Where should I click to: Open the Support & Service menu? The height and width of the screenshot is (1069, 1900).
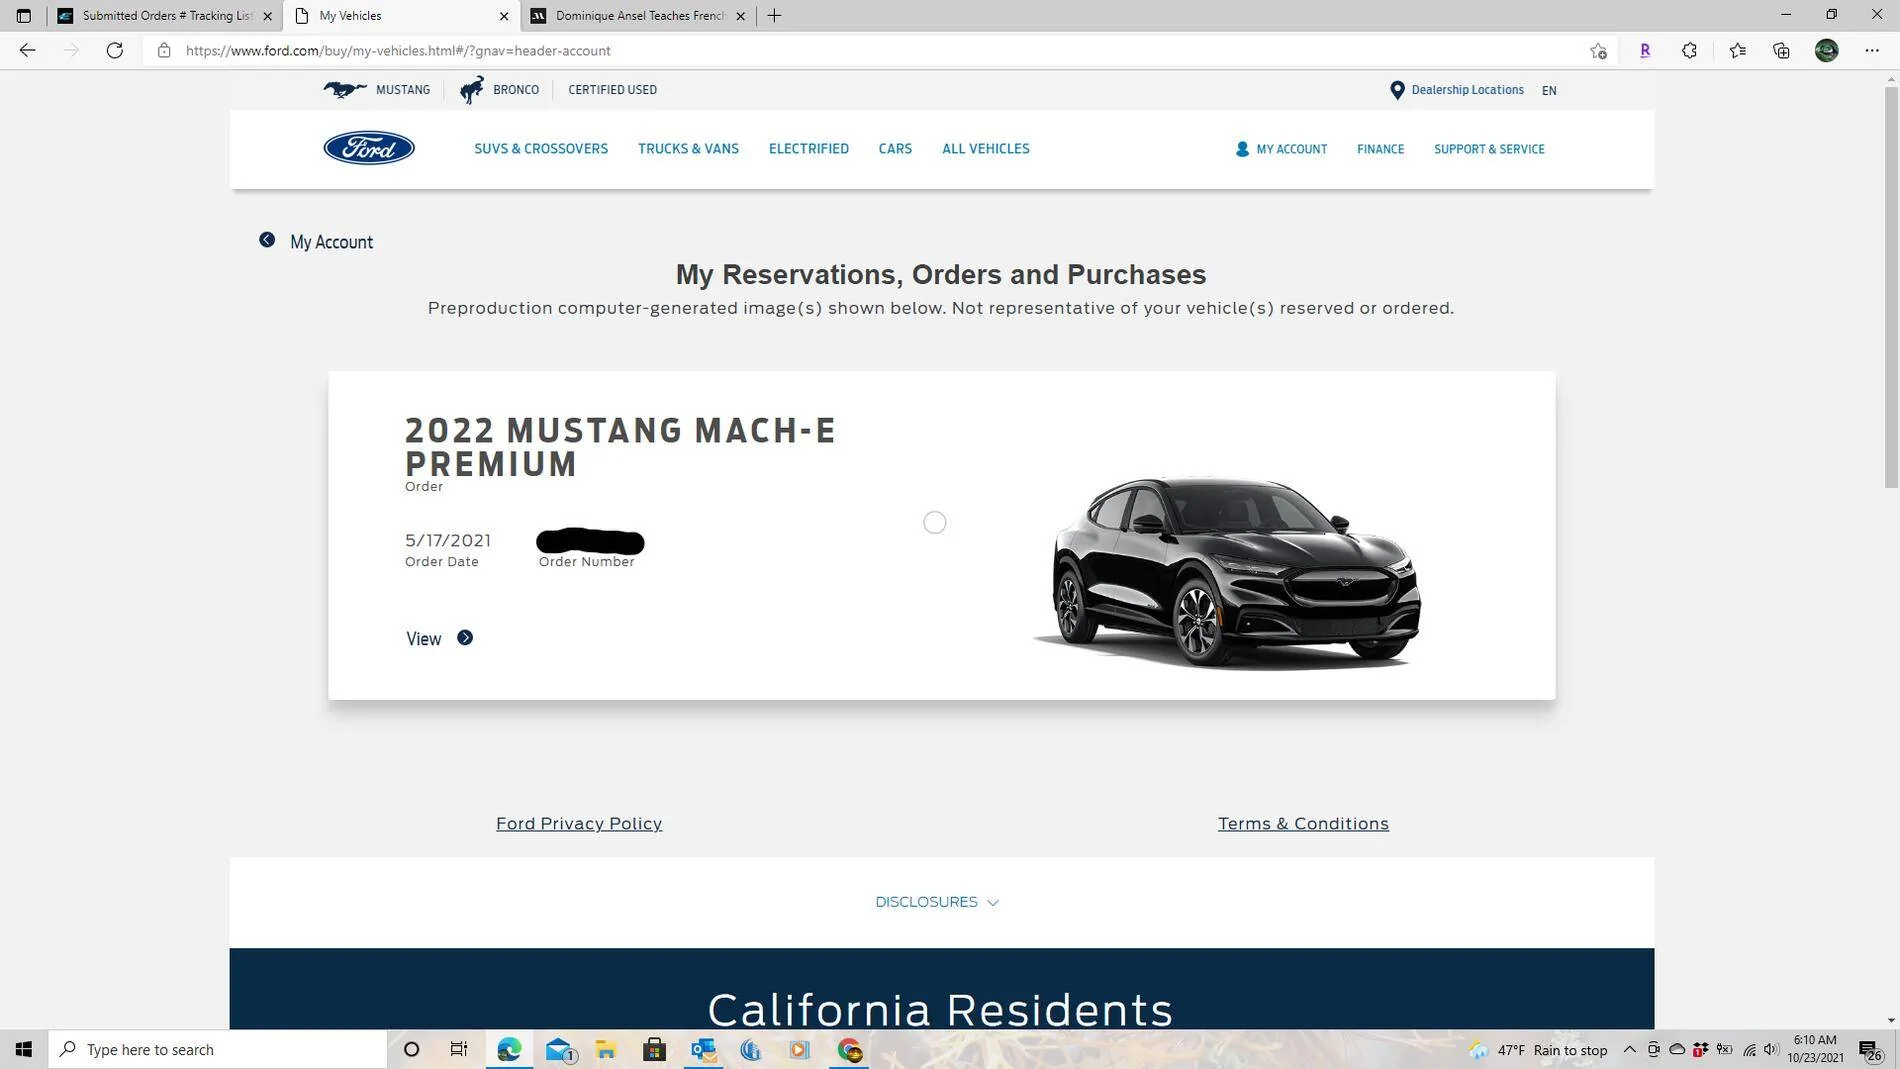[1489, 149]
